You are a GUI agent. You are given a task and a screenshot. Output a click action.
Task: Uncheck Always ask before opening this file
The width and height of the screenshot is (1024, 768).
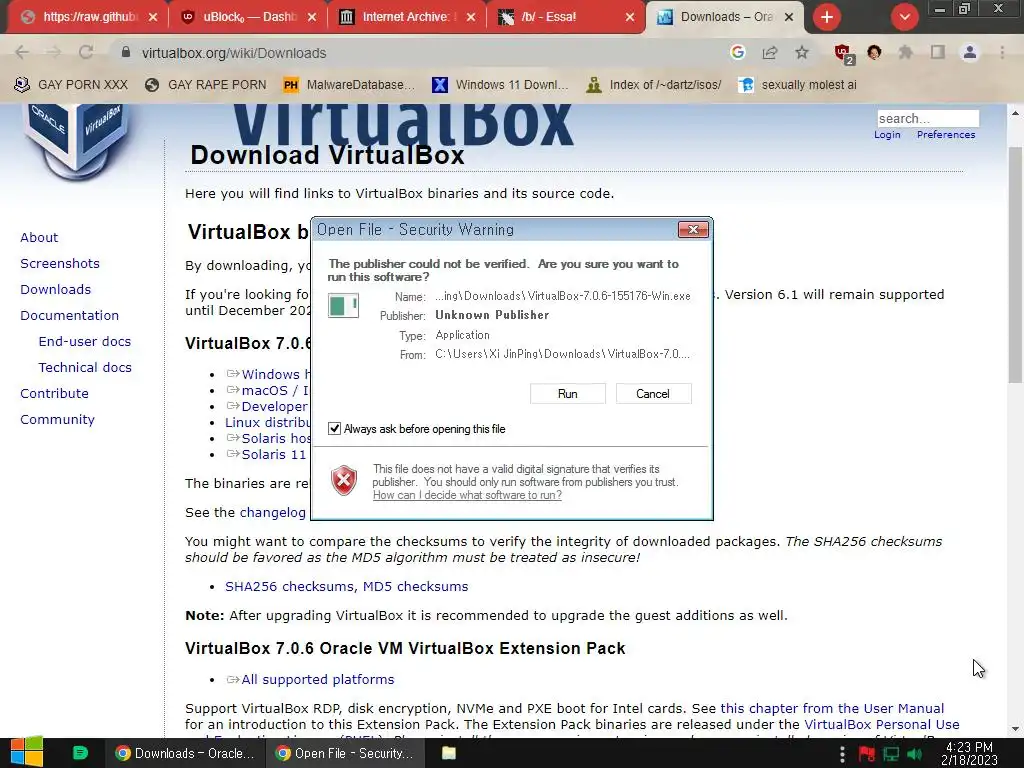coord(334,428)
